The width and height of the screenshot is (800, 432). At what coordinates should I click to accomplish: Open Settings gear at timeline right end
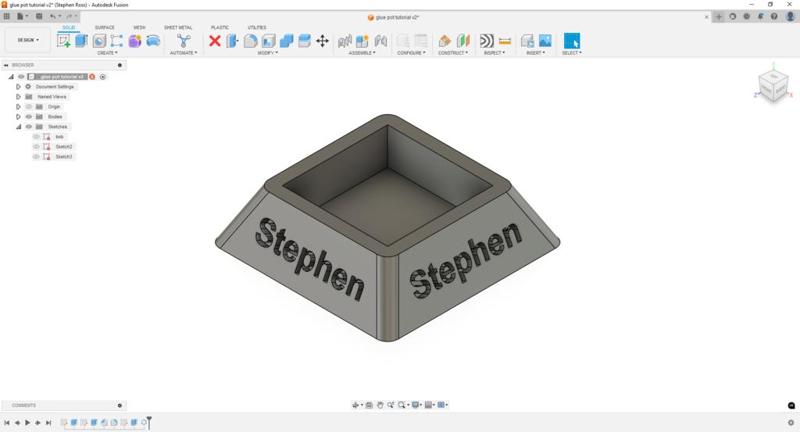coord(791,422)
